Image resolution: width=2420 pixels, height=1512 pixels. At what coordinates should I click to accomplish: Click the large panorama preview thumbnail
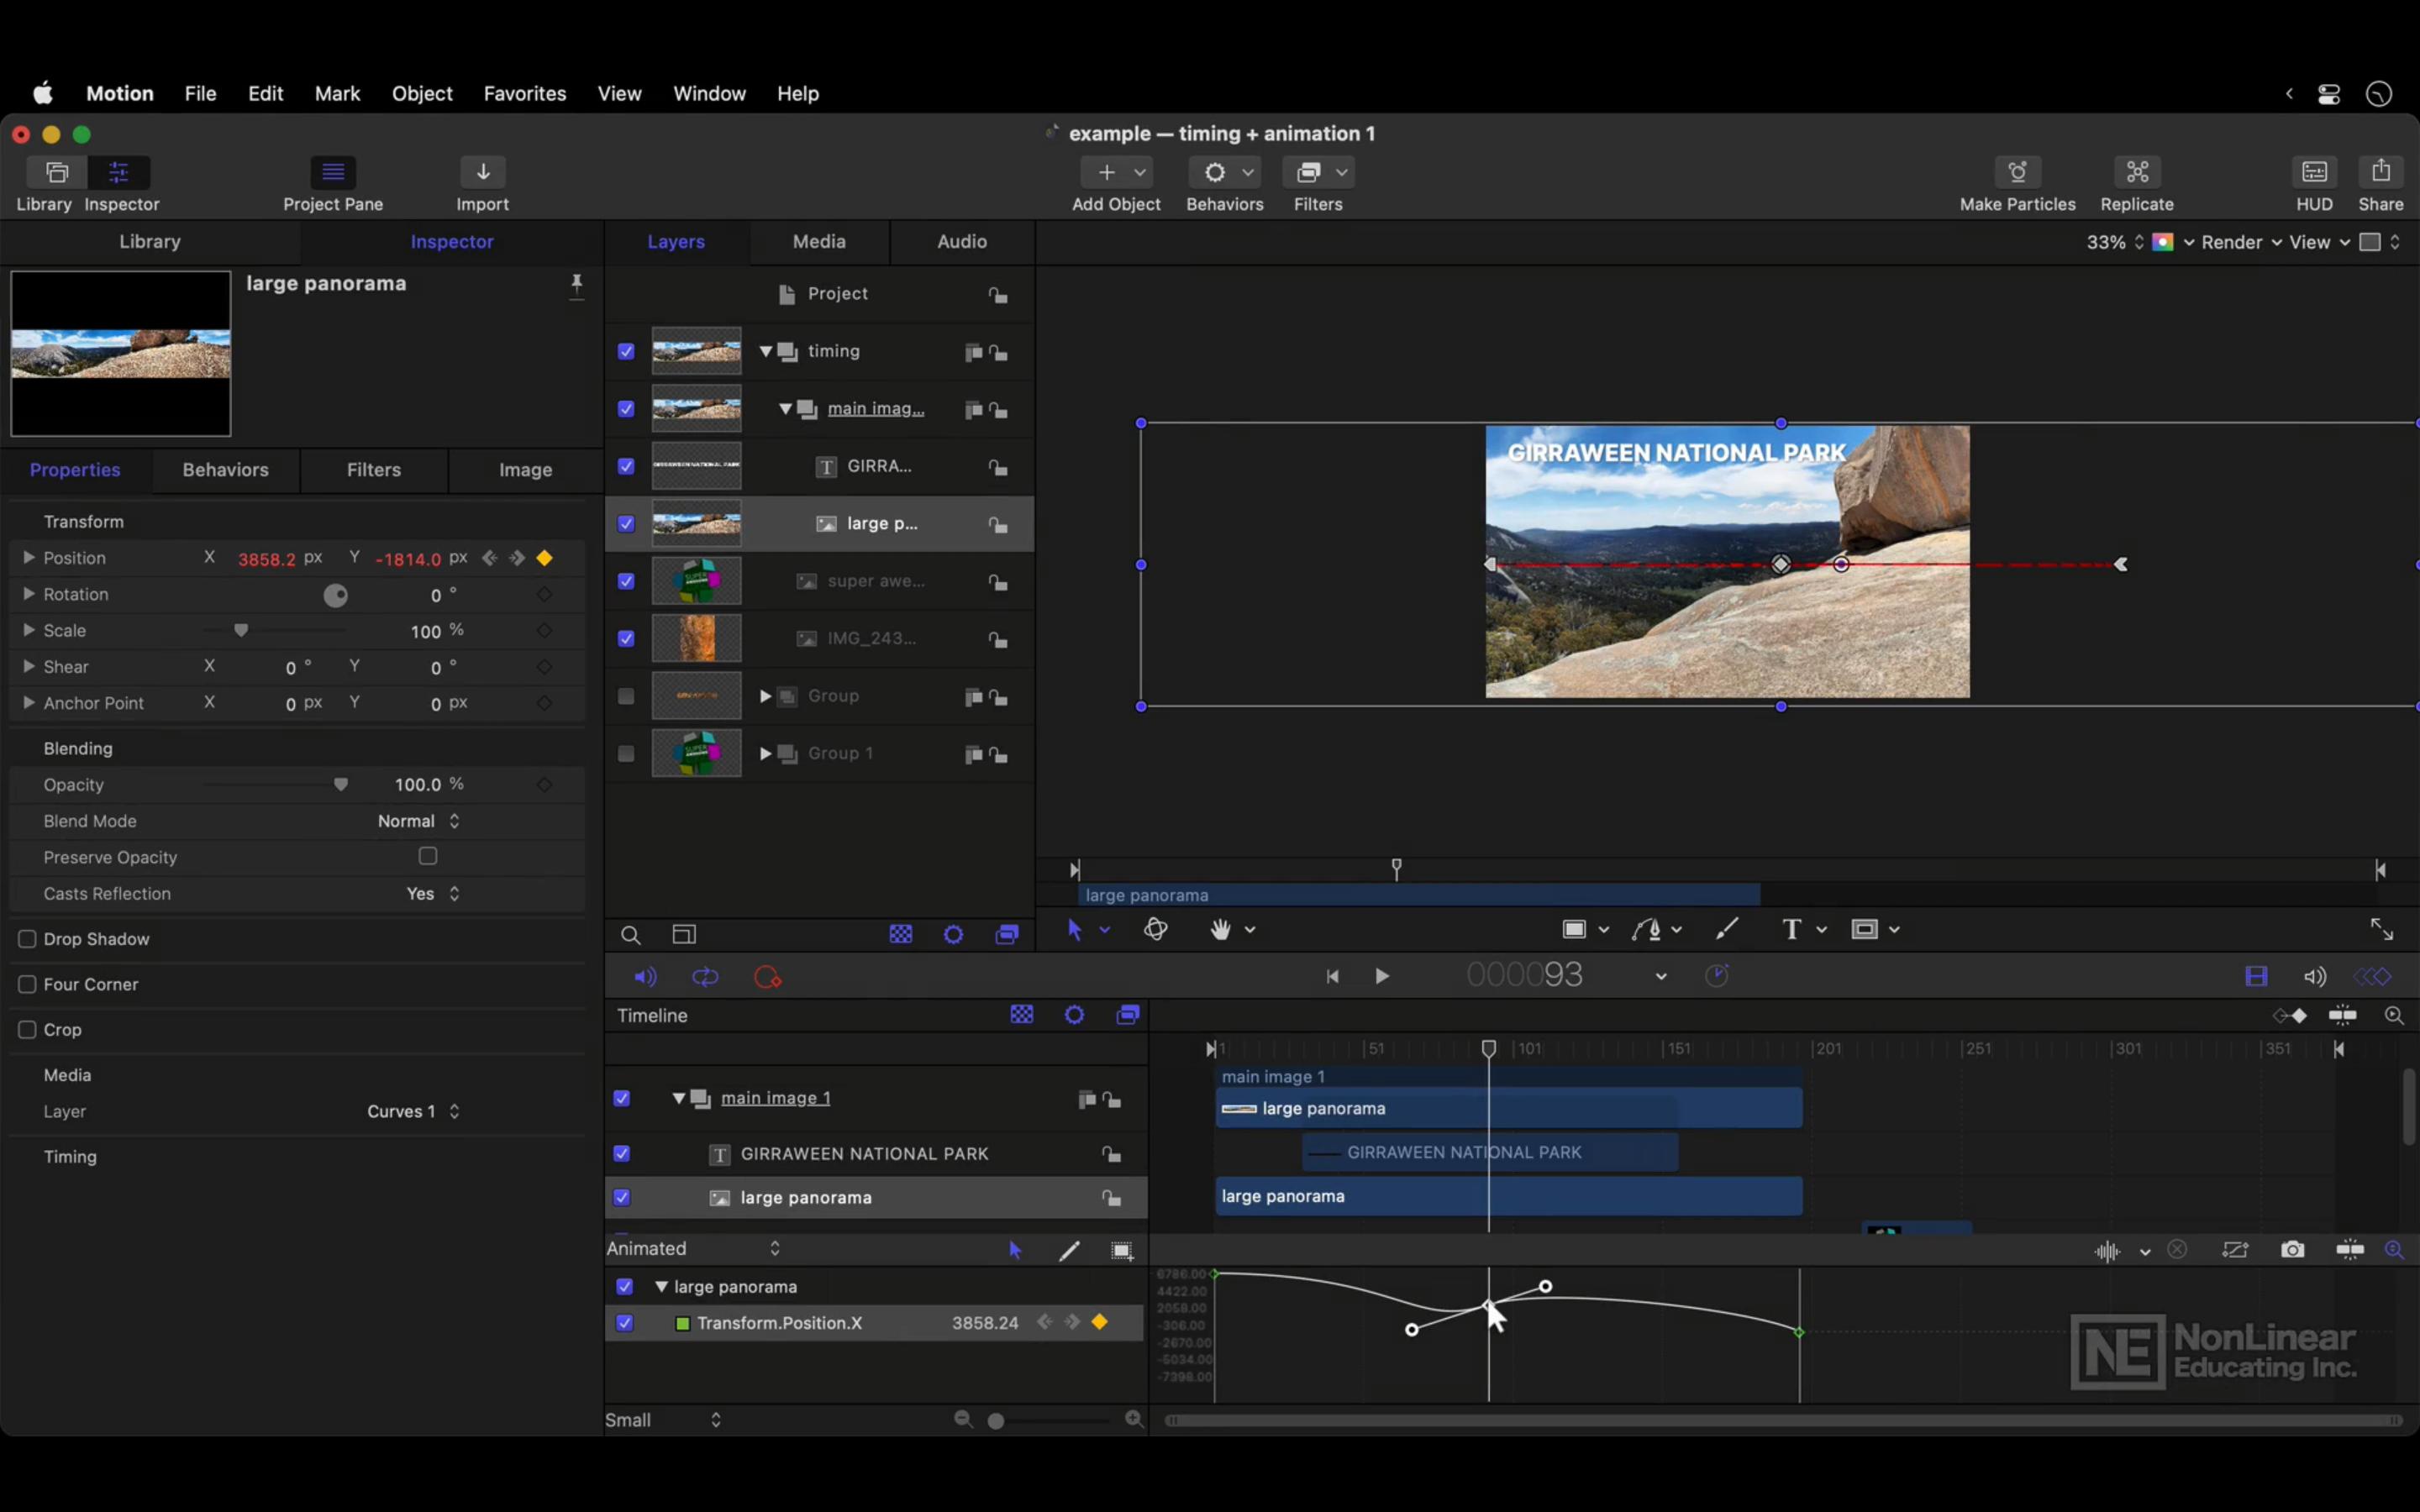(121, 353)
